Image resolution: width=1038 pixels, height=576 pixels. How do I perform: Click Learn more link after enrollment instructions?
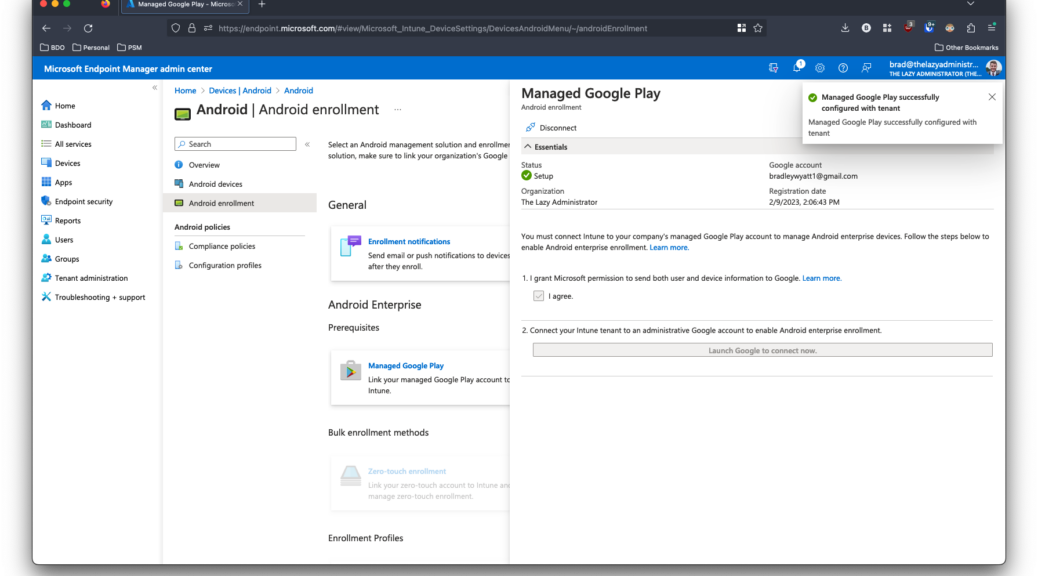[x=669, y=248]
